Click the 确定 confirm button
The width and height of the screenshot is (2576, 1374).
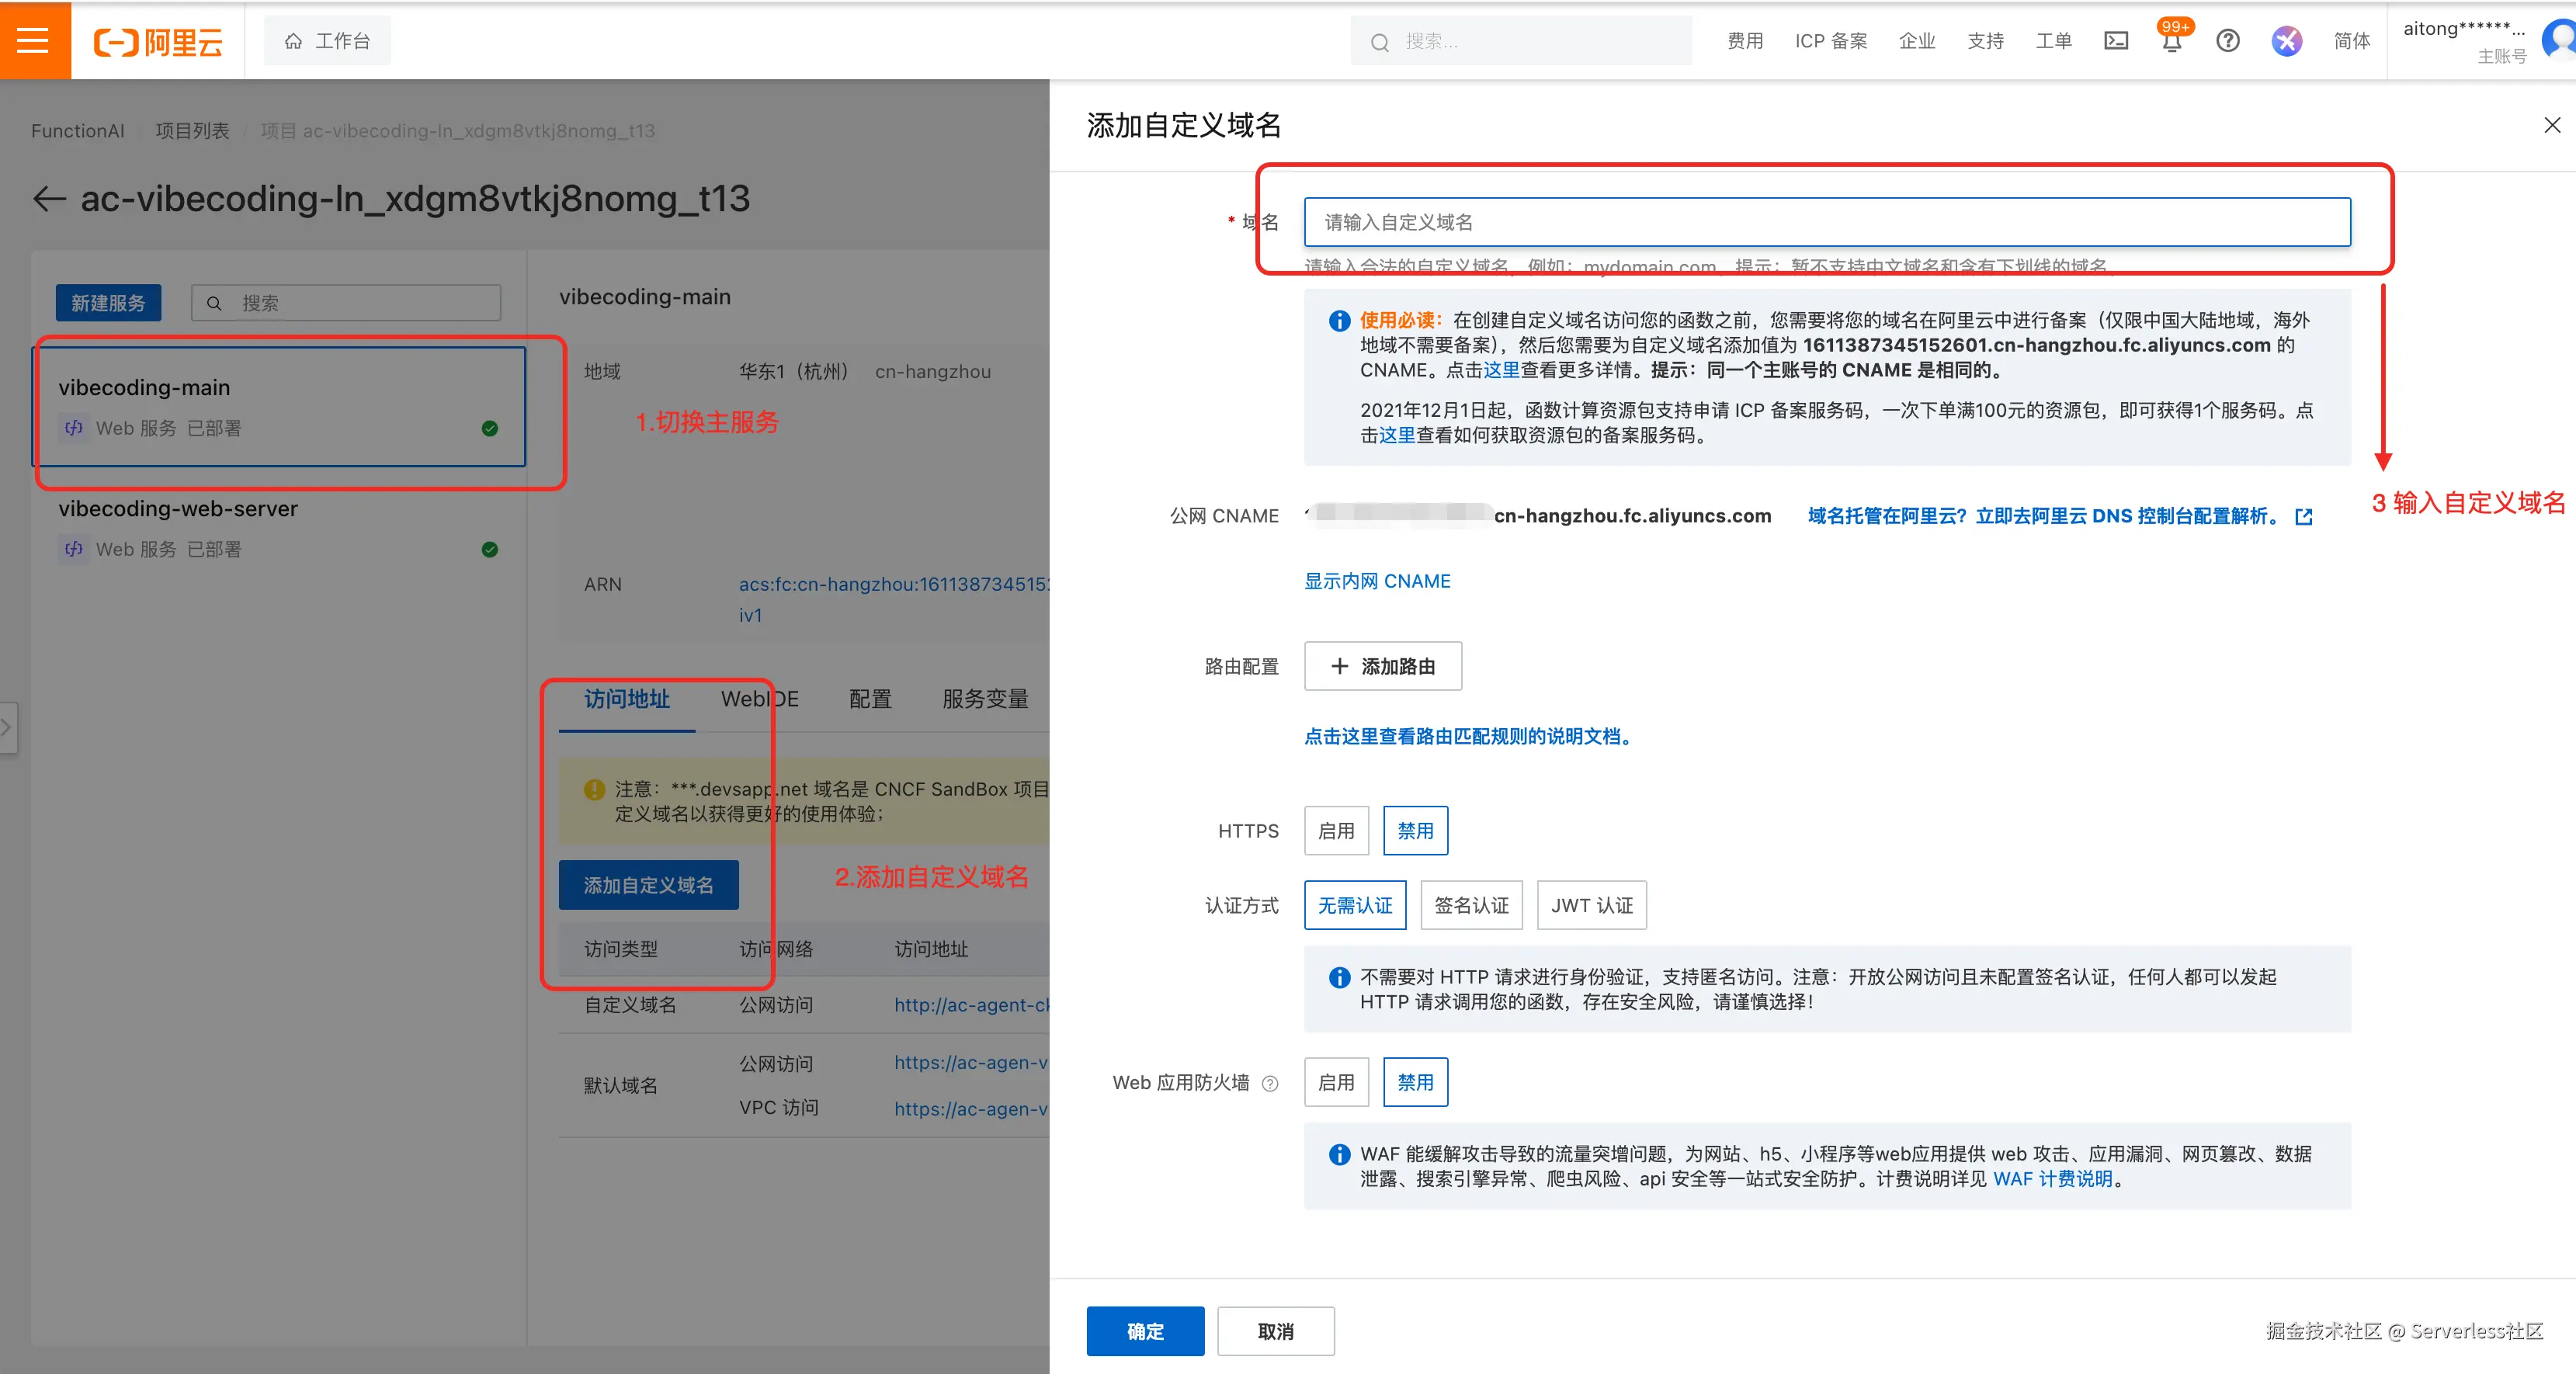coord(1144,1331)
